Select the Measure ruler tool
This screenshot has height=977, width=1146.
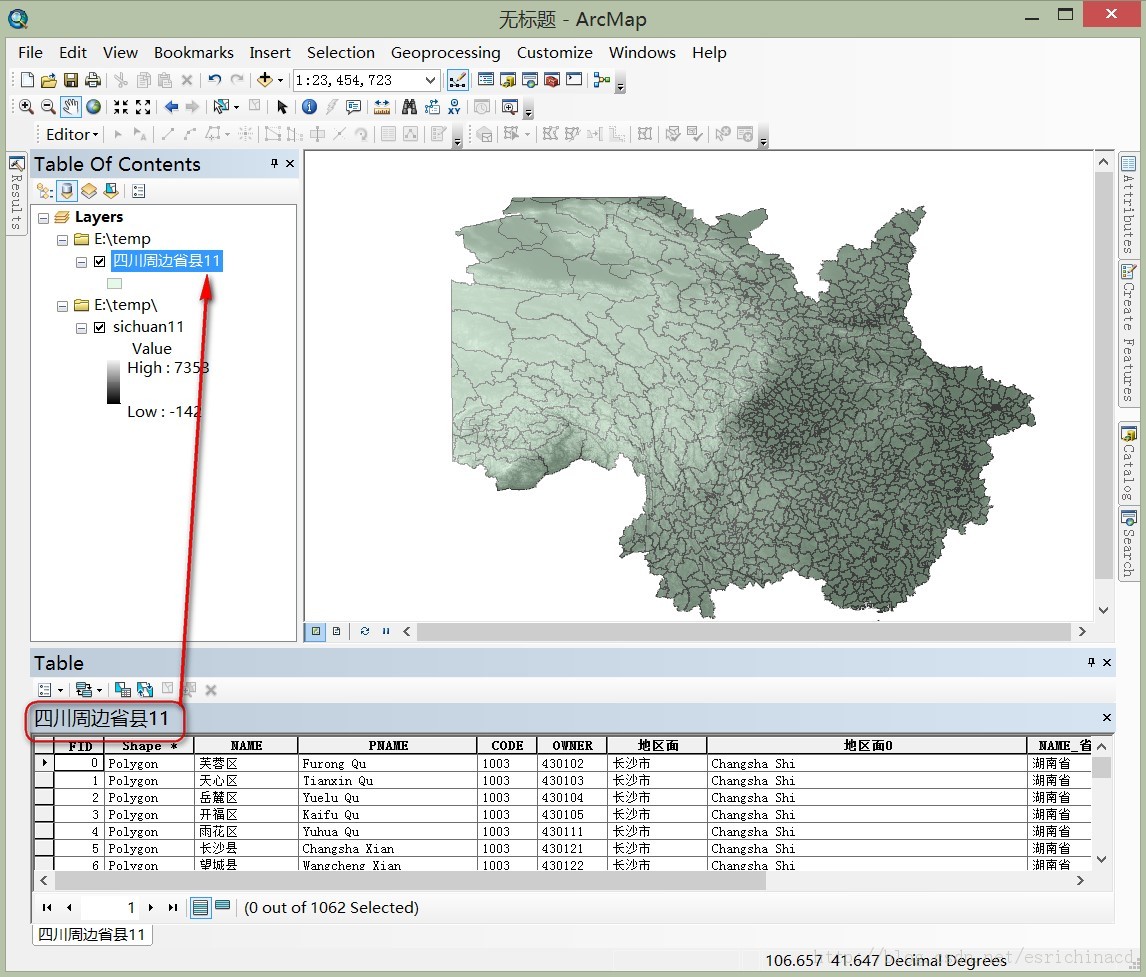tap(382, 107)
